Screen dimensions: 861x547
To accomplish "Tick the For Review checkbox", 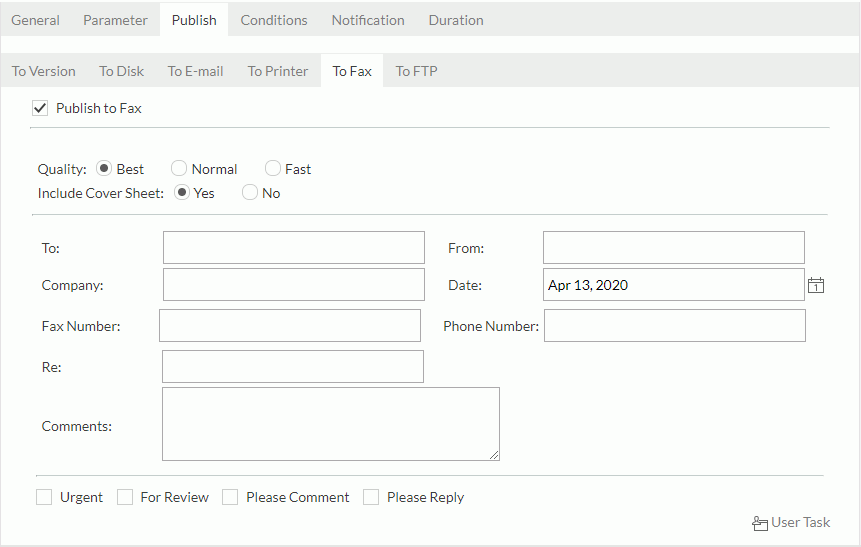I will pos(125,497).
